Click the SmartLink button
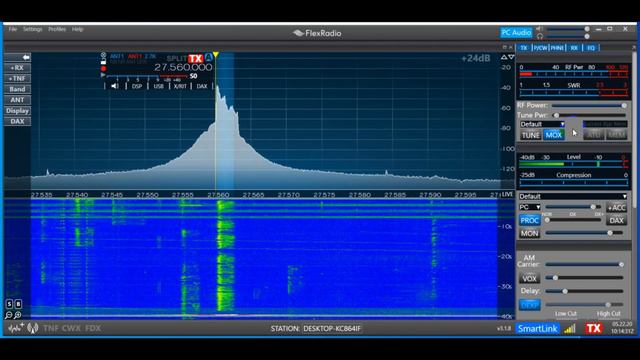This screenshot has width=640, height=360. tap(538, 329)
